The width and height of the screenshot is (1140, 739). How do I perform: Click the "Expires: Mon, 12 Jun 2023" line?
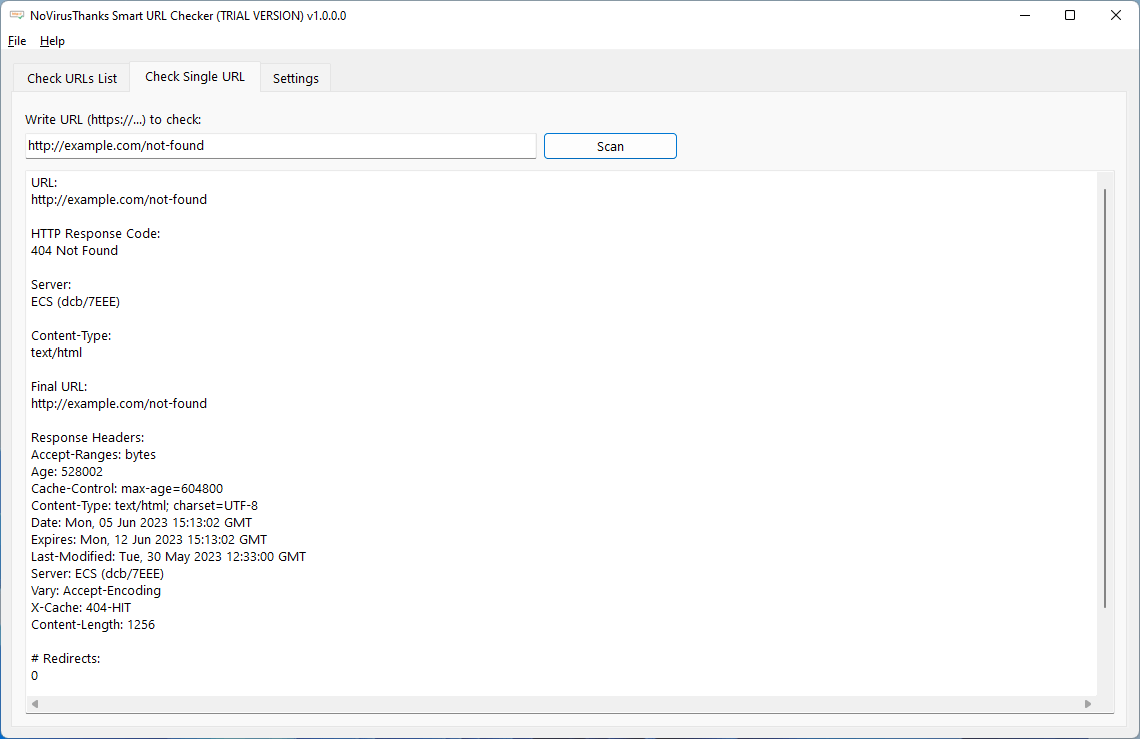point(149,540)
